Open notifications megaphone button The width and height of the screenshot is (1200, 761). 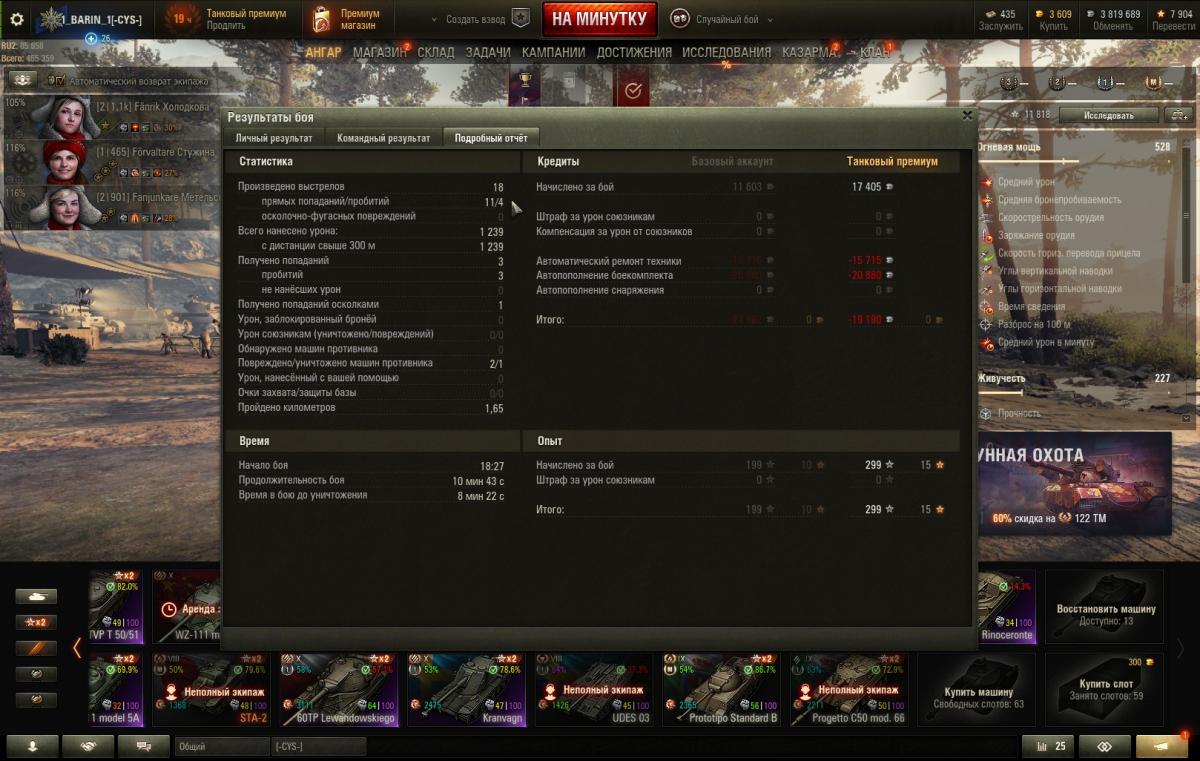(1162, 746)
